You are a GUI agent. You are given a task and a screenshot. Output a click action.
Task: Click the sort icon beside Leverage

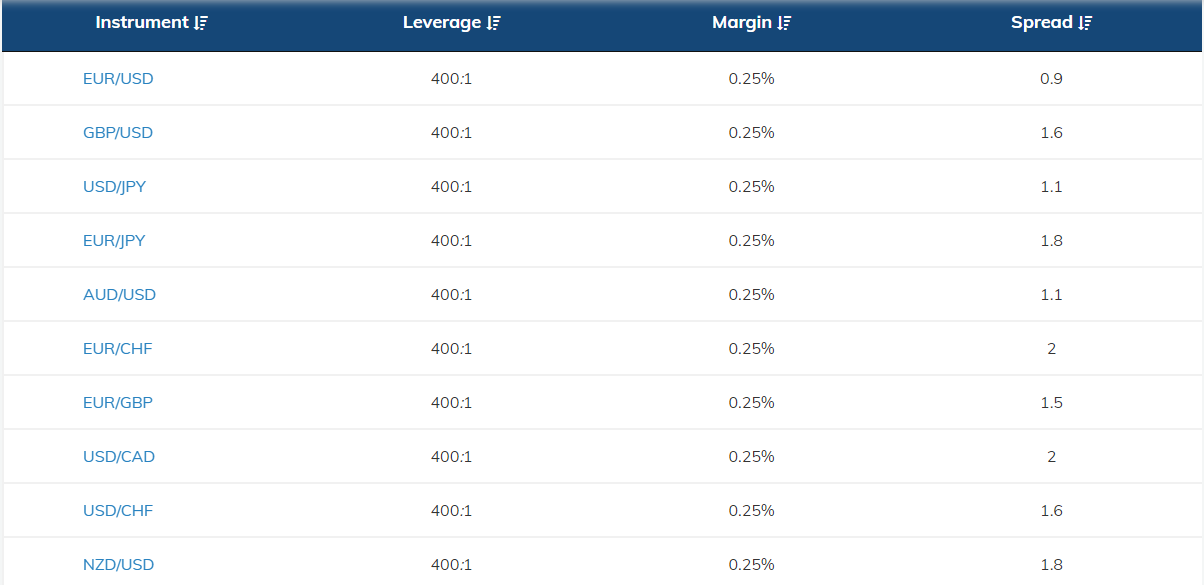tap(494, 23)
